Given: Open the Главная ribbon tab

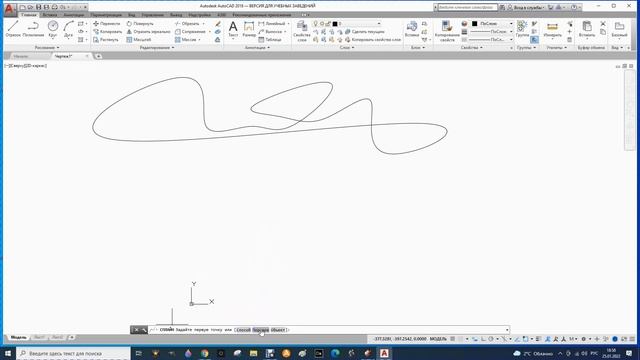Looking at the screenshot, I should tap(29, 15).
